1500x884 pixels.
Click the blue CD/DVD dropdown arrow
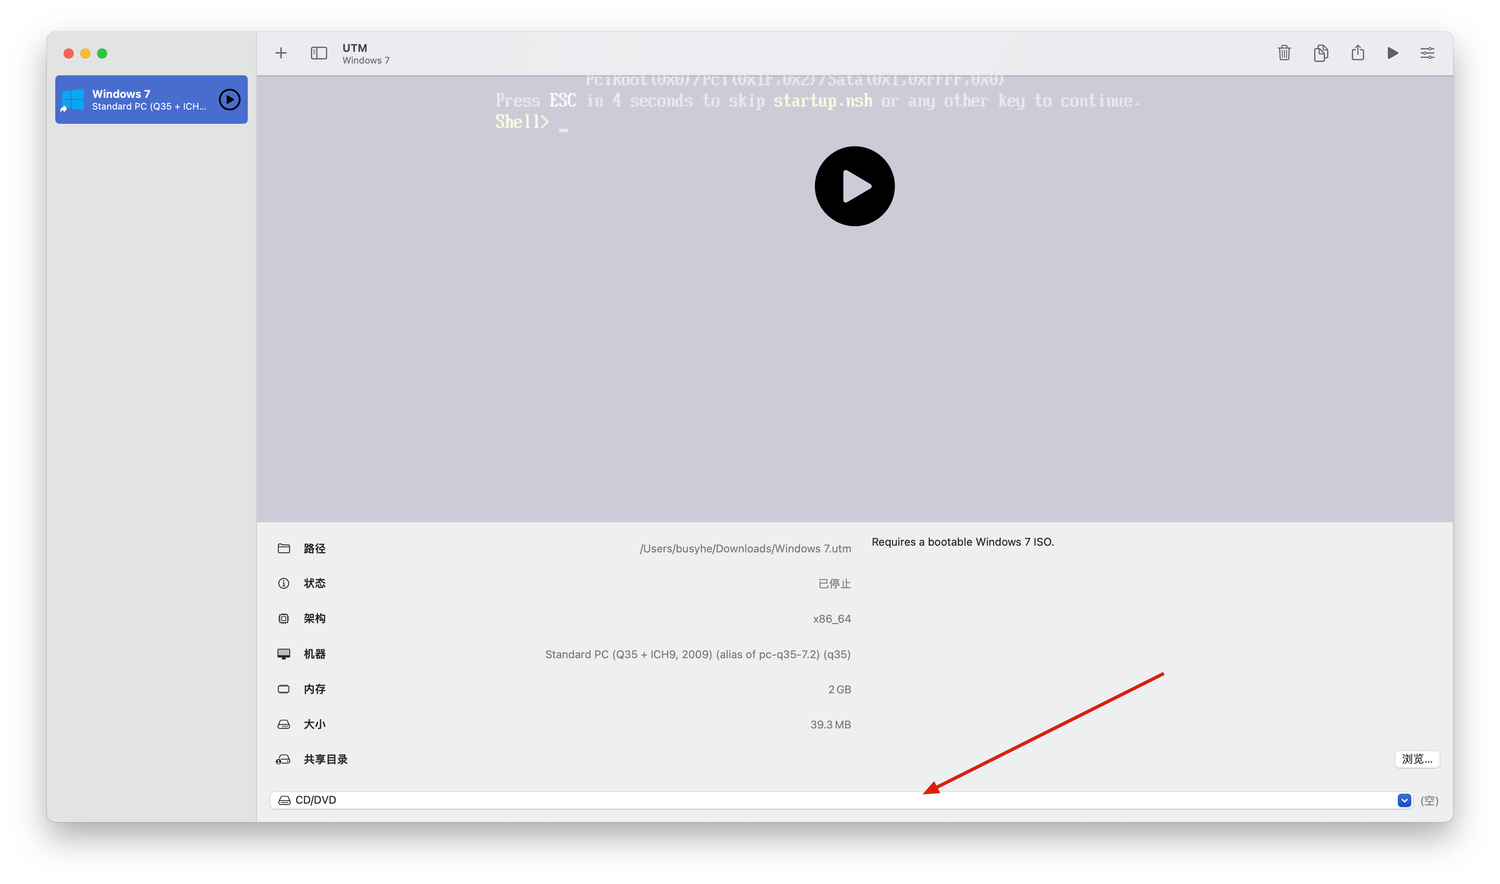click(1404, 800)
